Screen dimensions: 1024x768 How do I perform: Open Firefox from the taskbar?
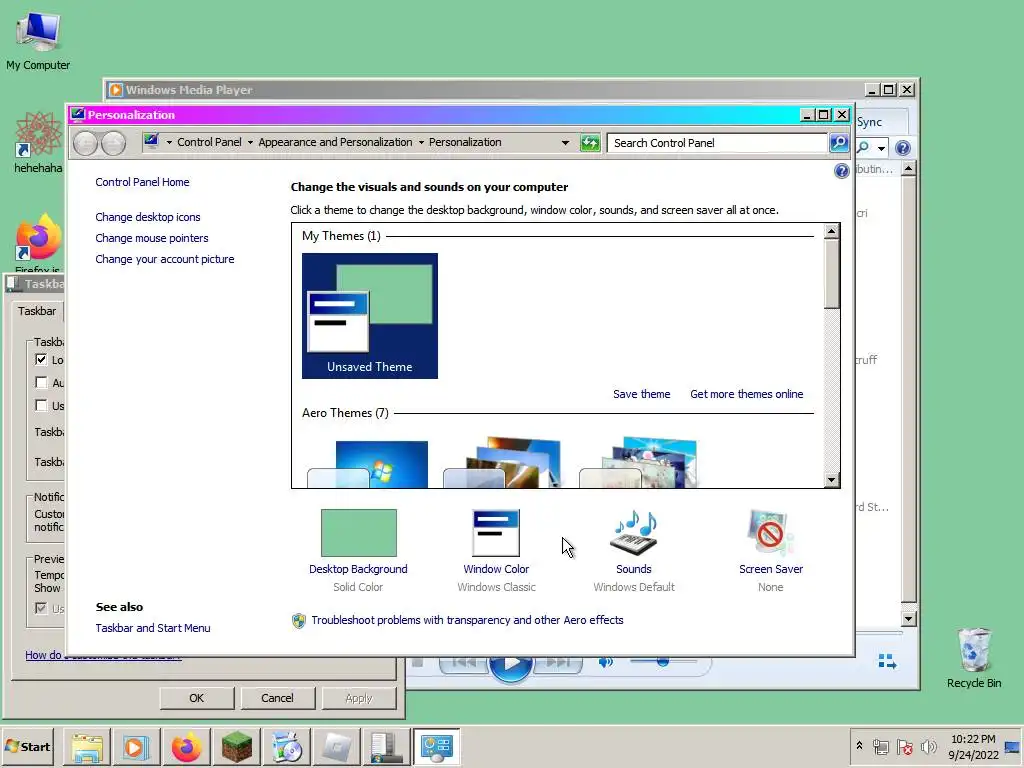click(186, 746)
